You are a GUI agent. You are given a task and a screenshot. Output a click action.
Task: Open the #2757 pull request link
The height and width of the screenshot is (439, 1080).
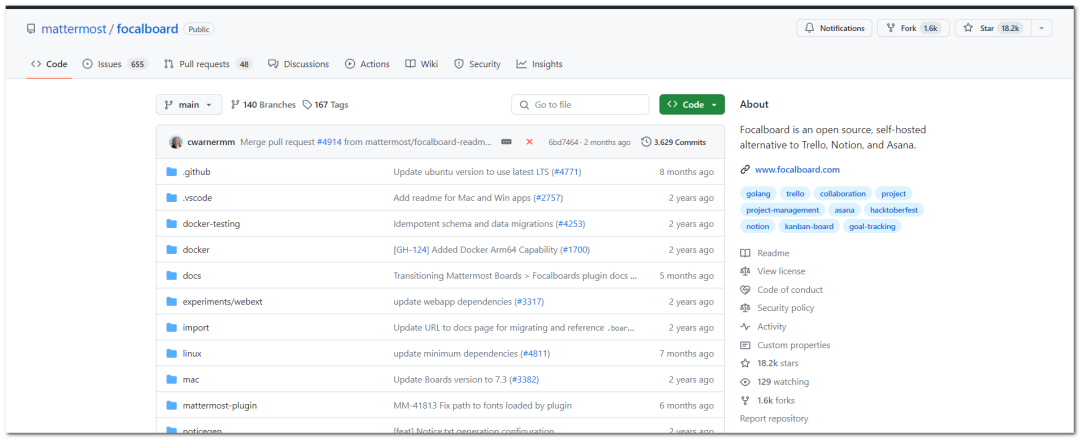548,198
